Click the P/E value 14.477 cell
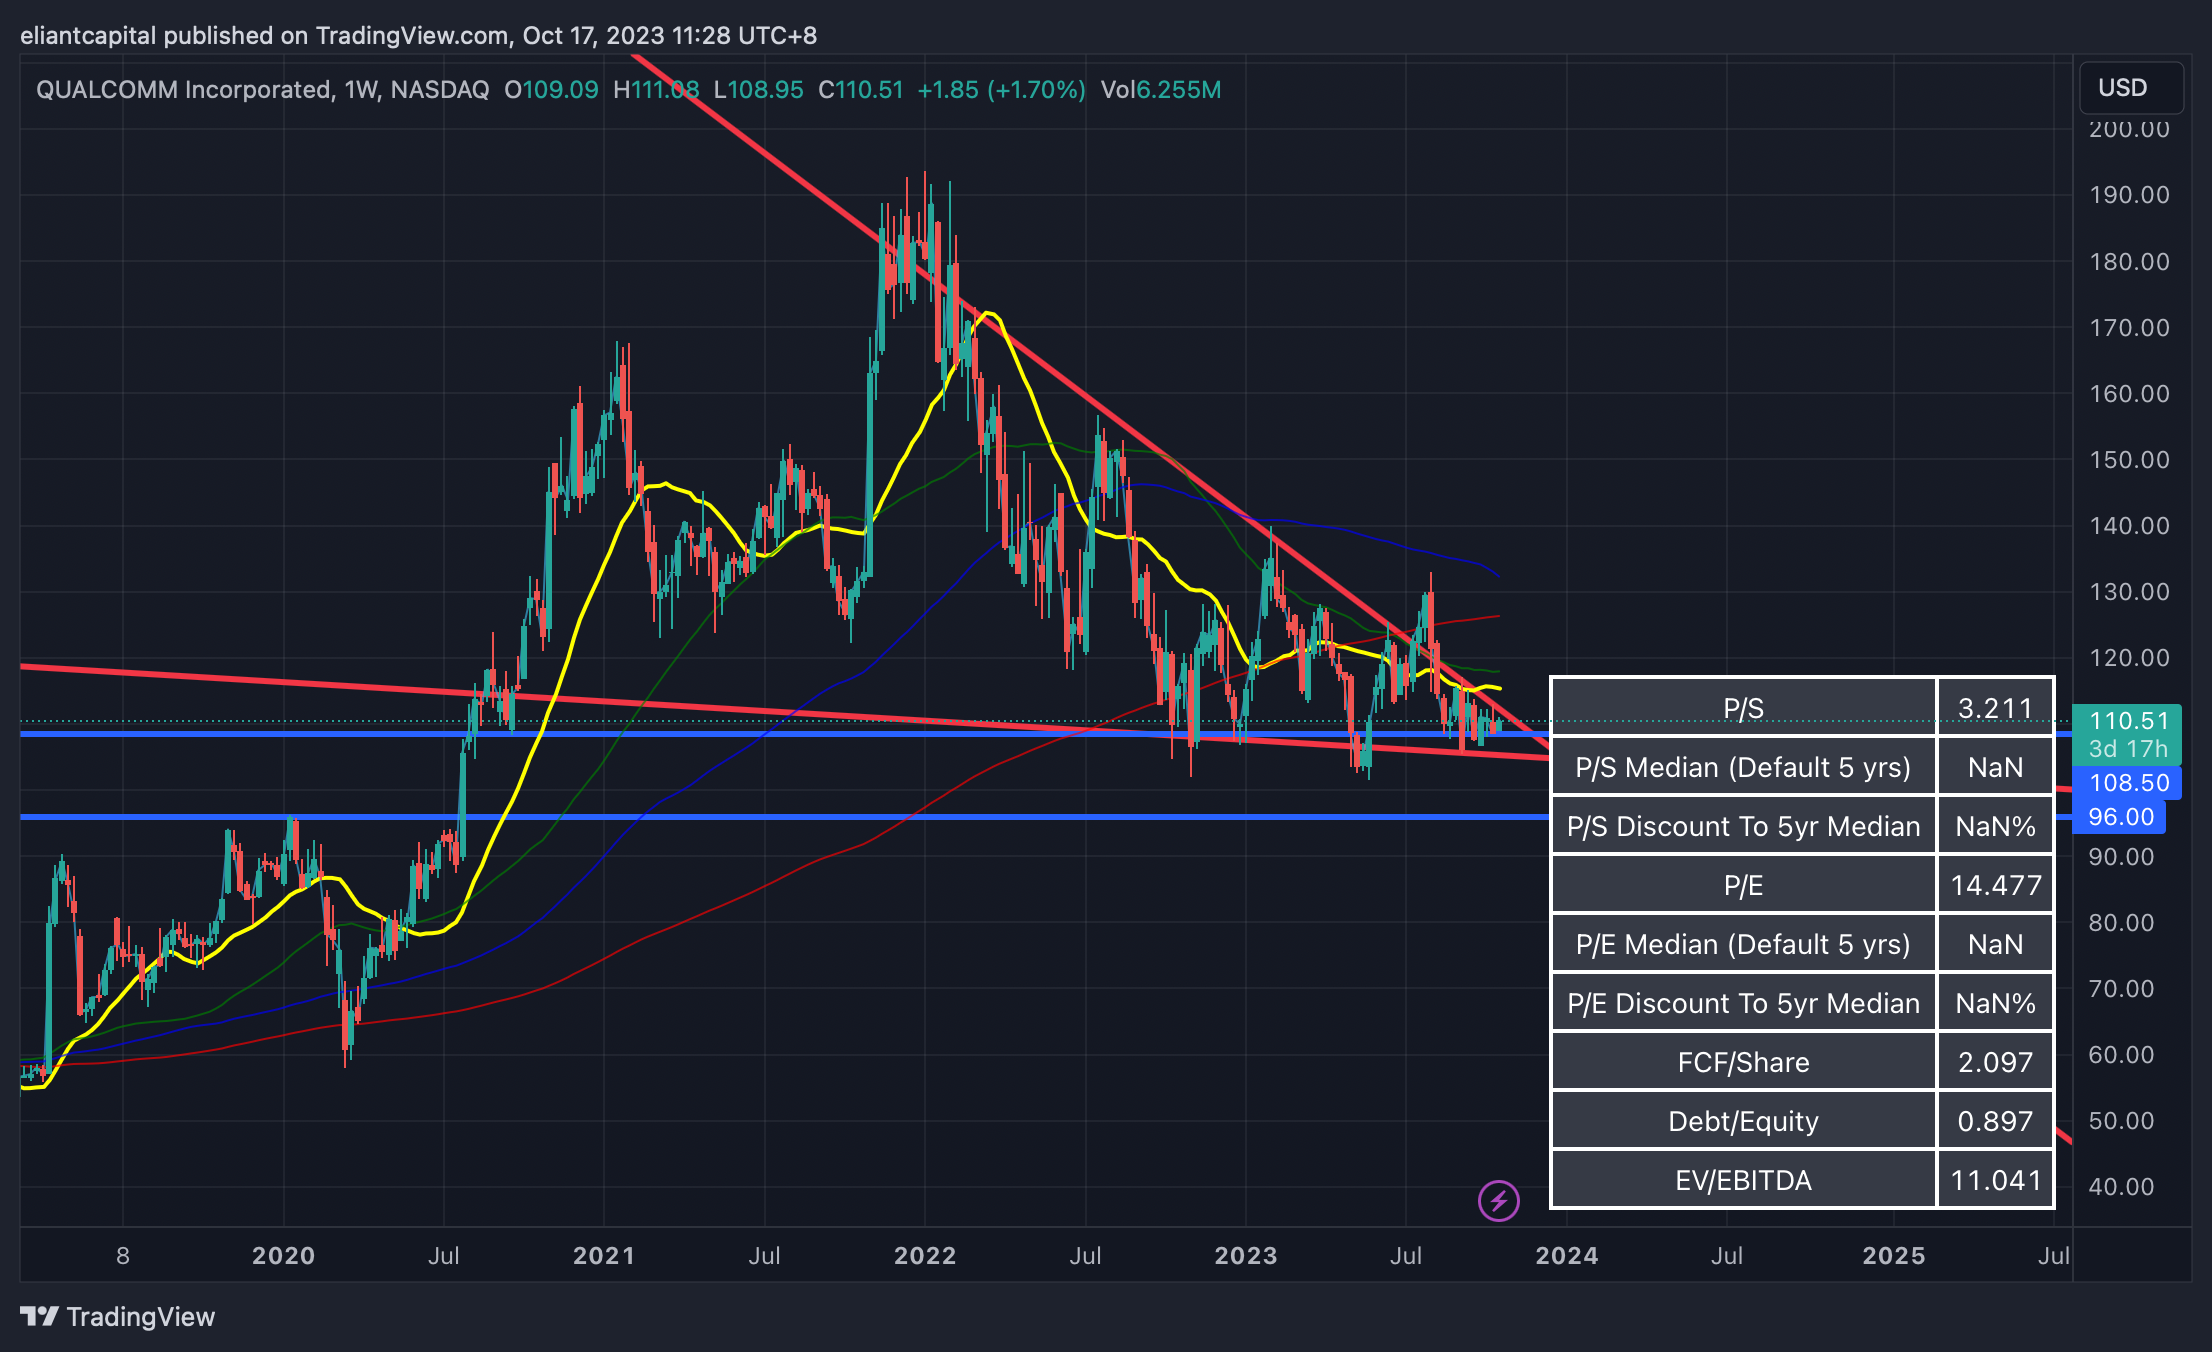 (1995, 885)
